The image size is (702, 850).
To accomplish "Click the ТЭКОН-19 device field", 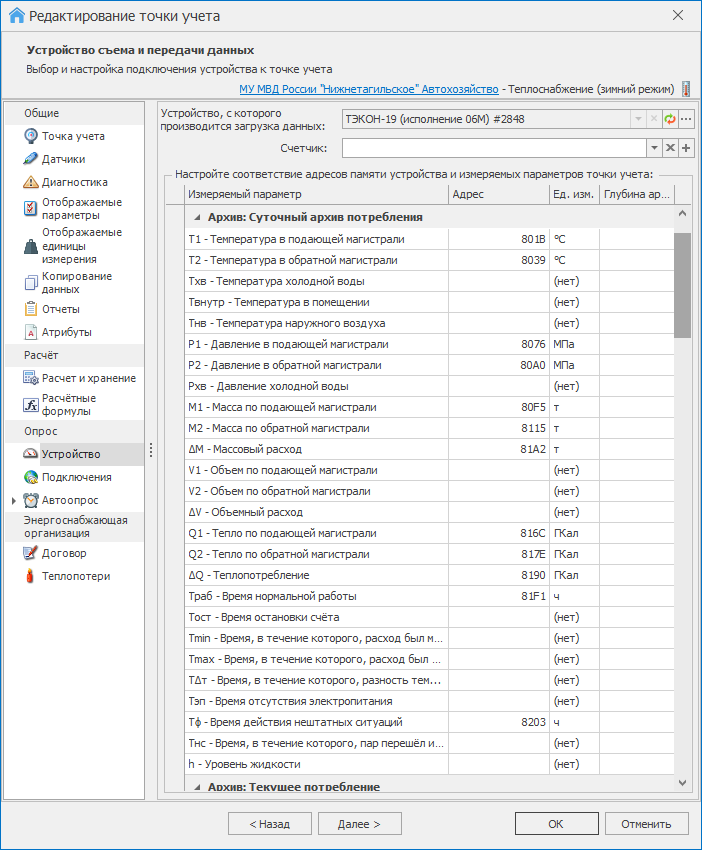I will point(486,119).
